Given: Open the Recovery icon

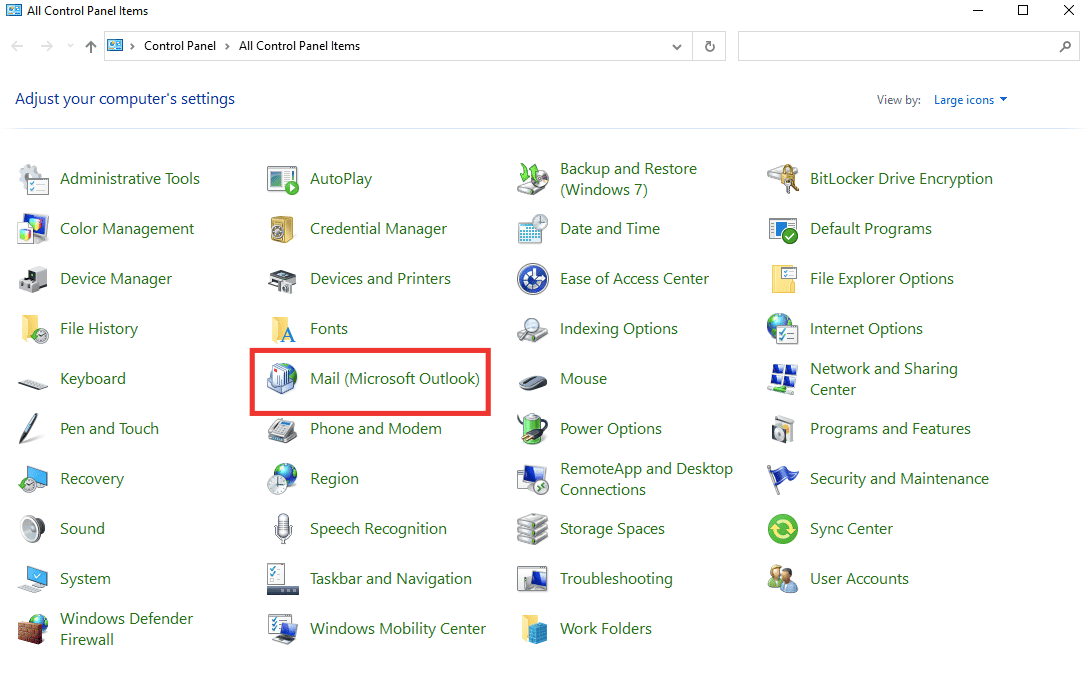Looking at the screenshot, I should (33, 479).
